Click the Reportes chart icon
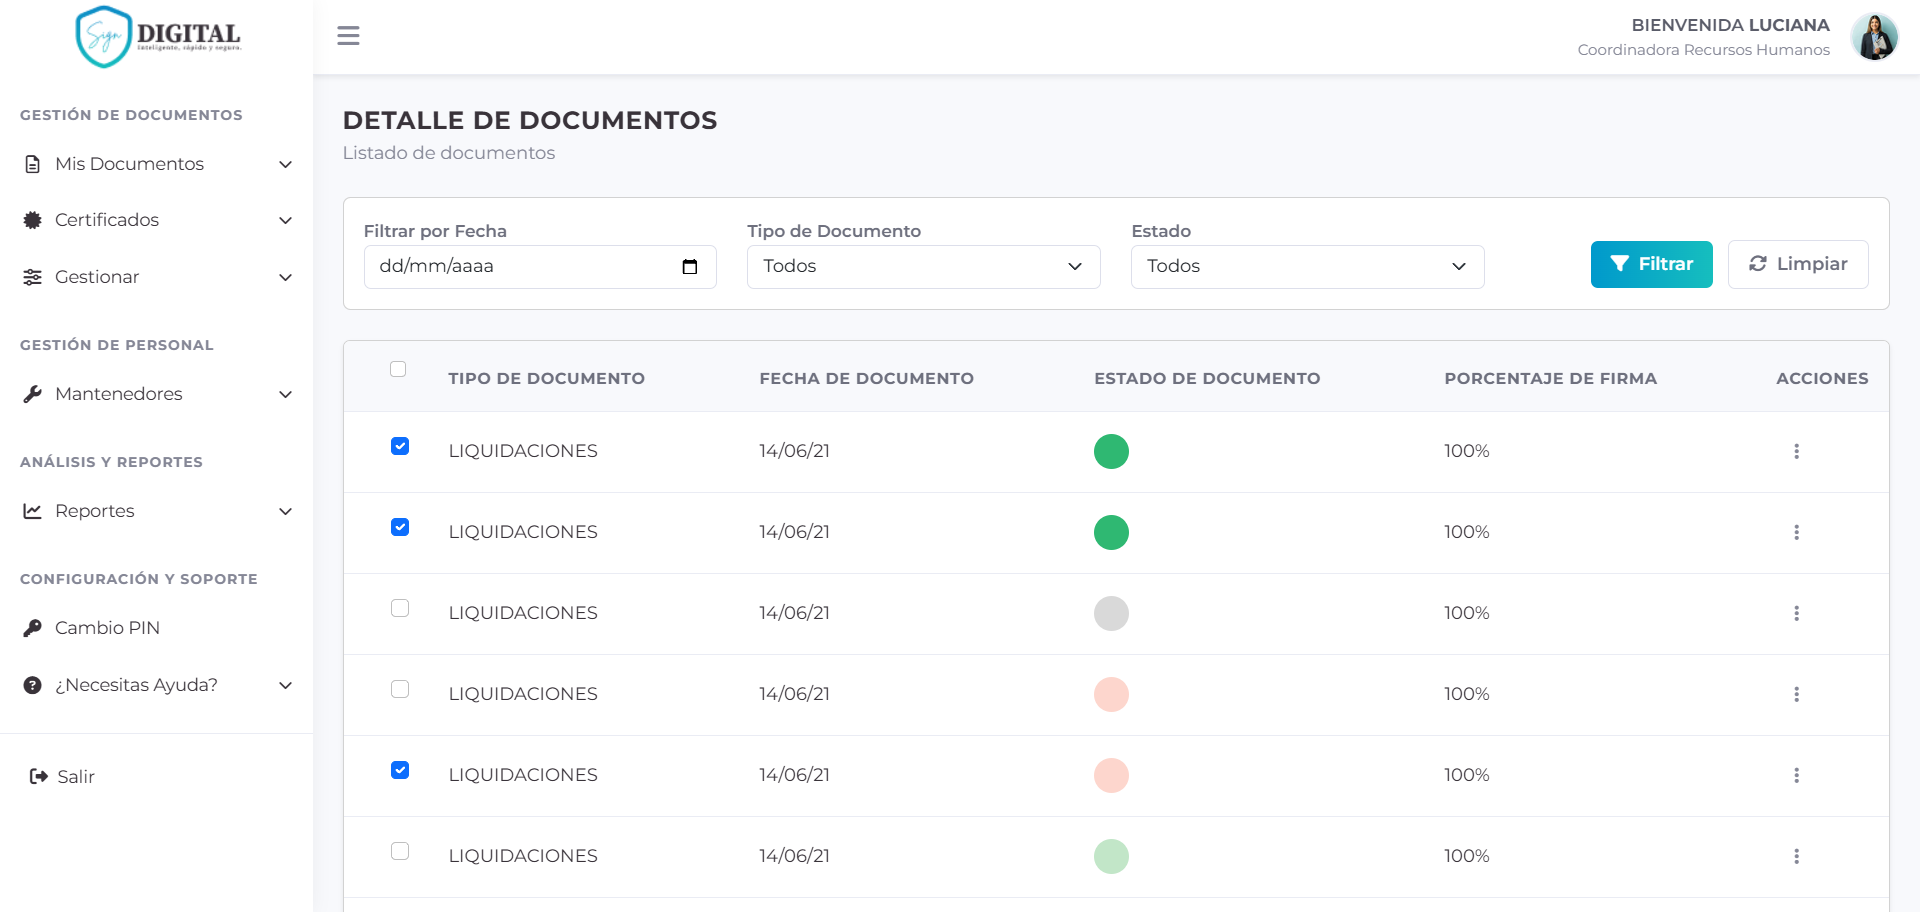The width and height of the screenshot is (1920, 912). tap(33, 511)
